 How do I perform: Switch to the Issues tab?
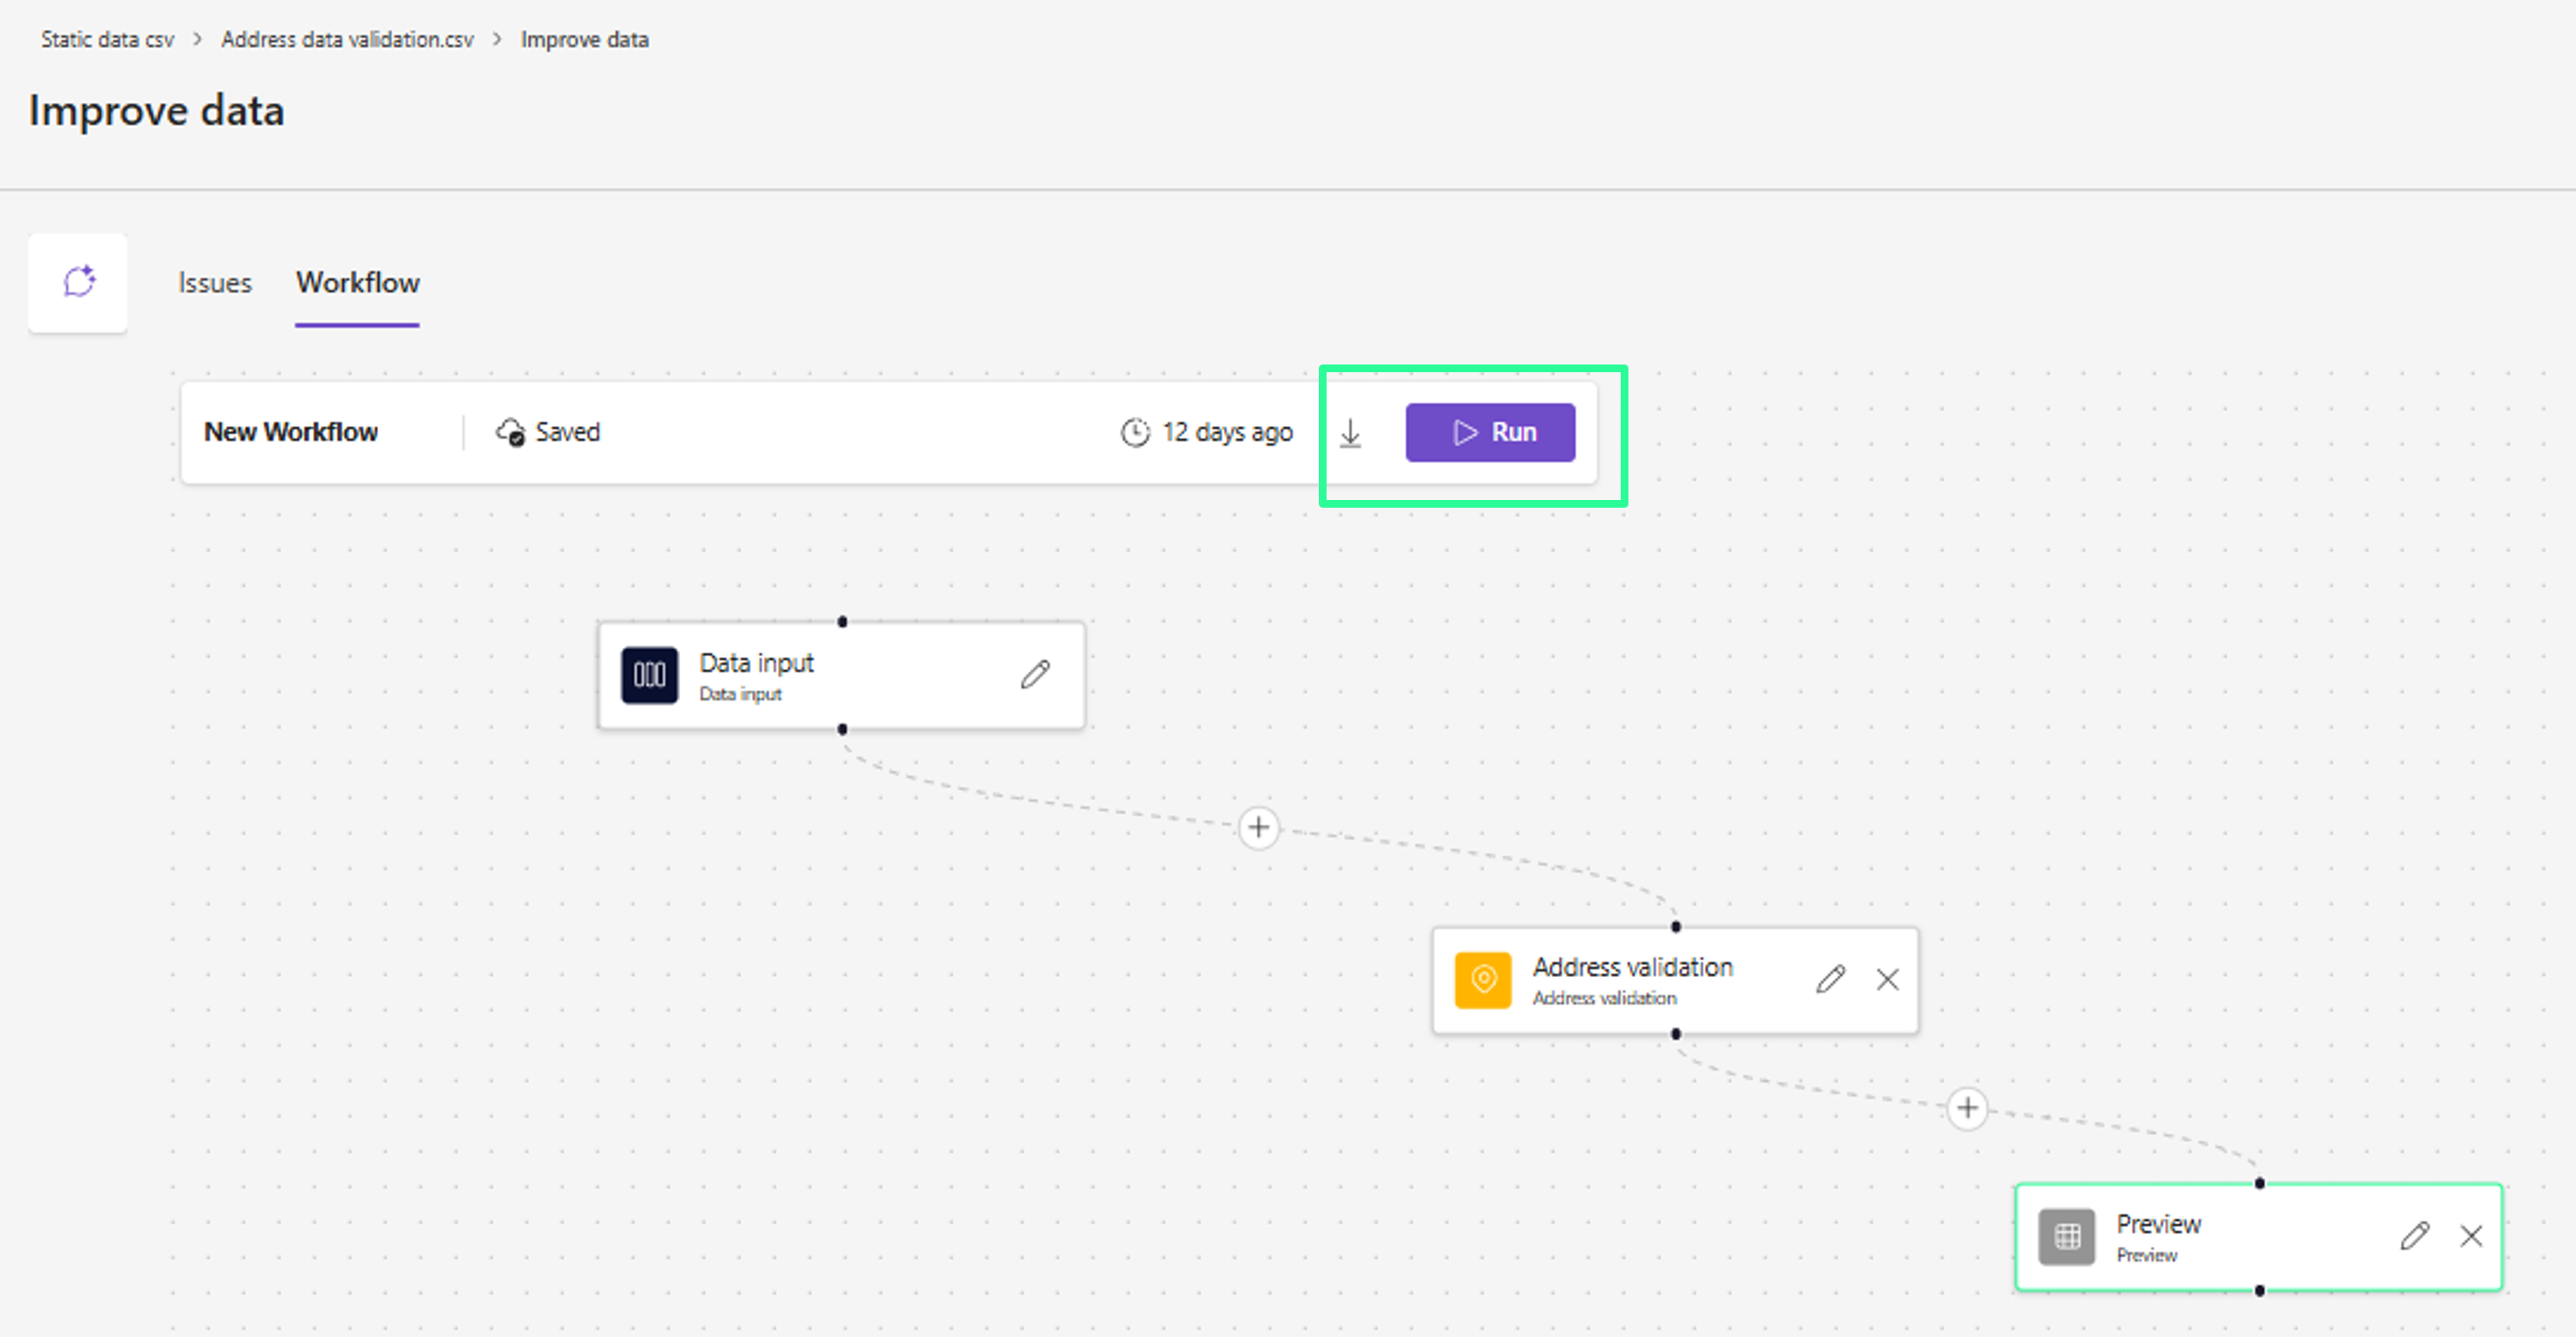[215, 283]
